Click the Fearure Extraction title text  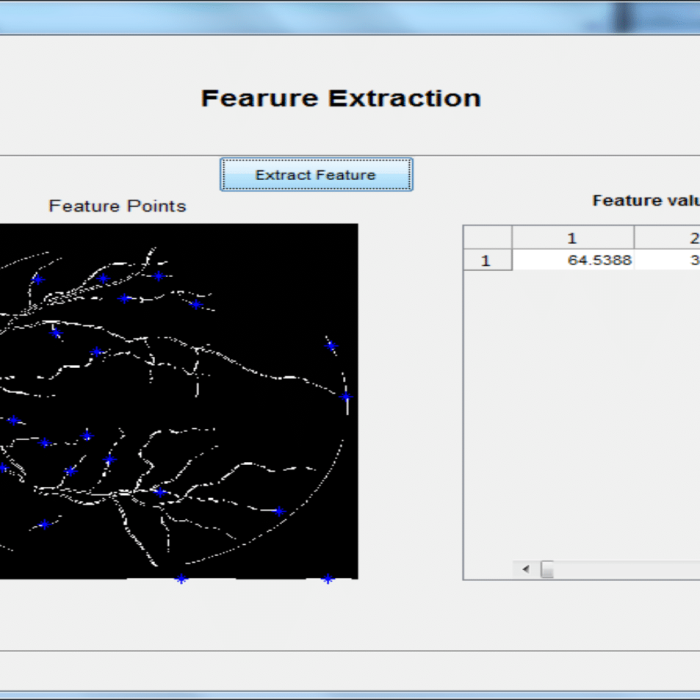(341, 98)
